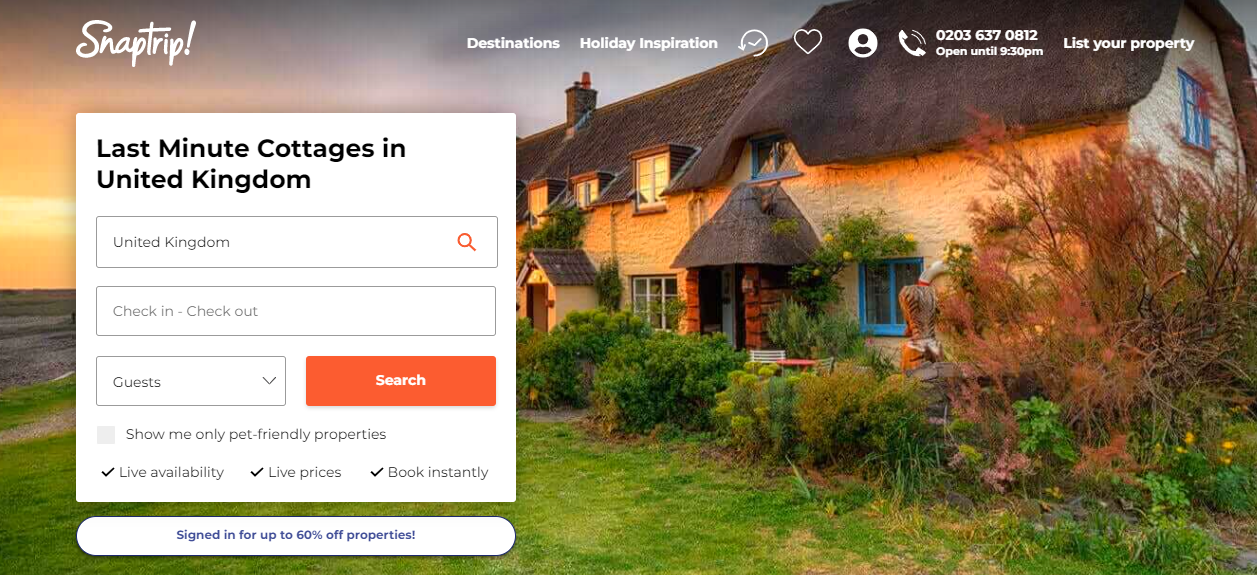Click the Live prices checkmark icon
Screen dimensions: 1257x575
[x=257, y=472]
